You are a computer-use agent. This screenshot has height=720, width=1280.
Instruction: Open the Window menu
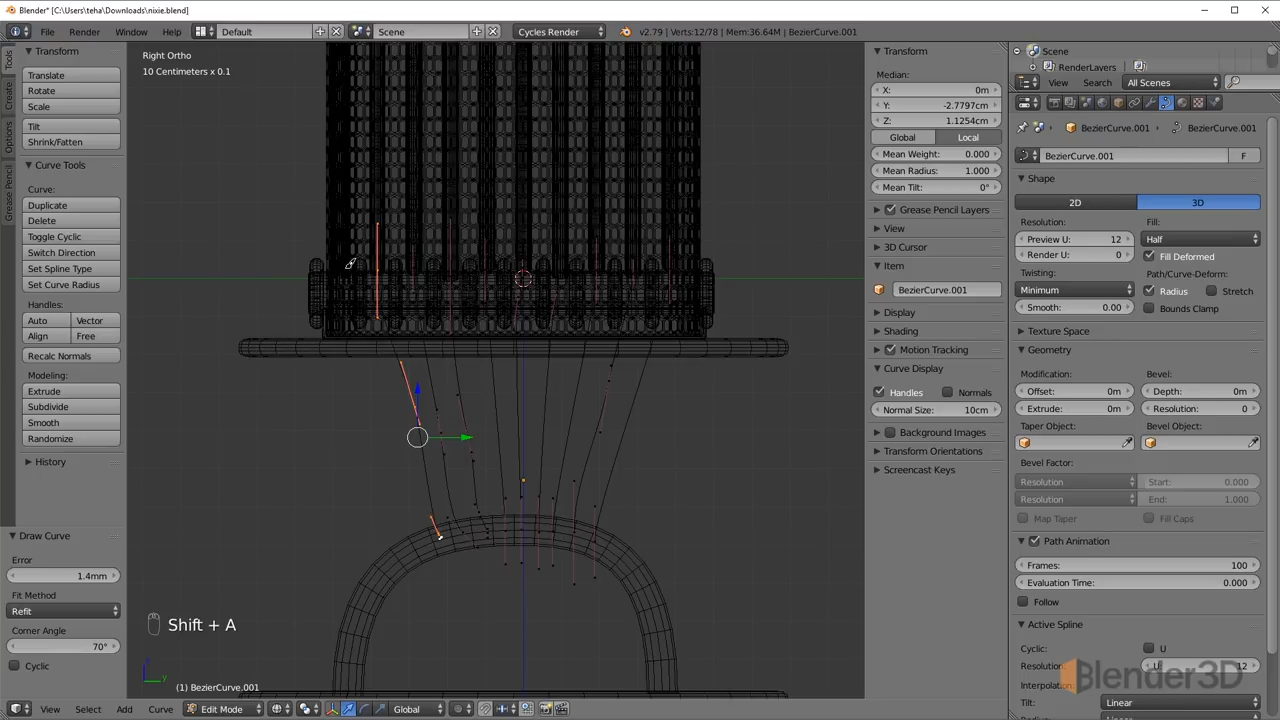[131, 32]
